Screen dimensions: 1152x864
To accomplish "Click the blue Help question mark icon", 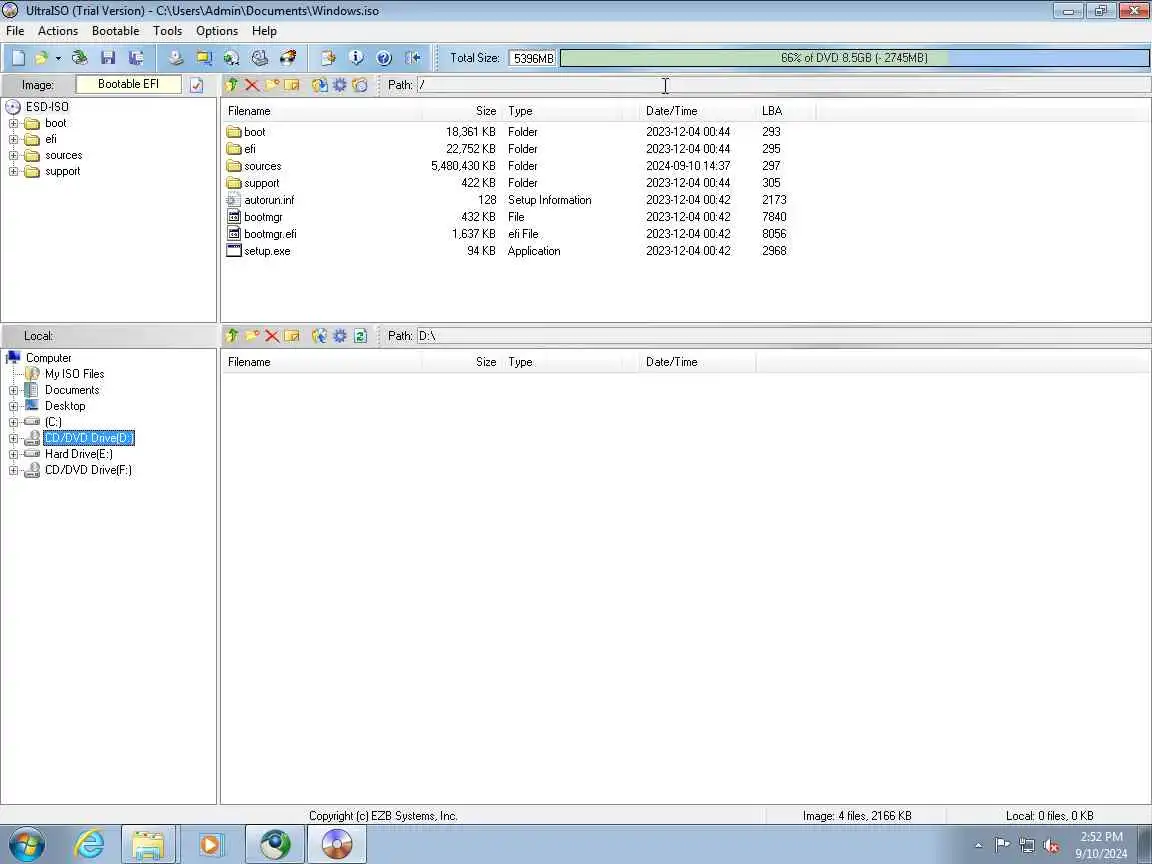I will [x=384, y=58].
